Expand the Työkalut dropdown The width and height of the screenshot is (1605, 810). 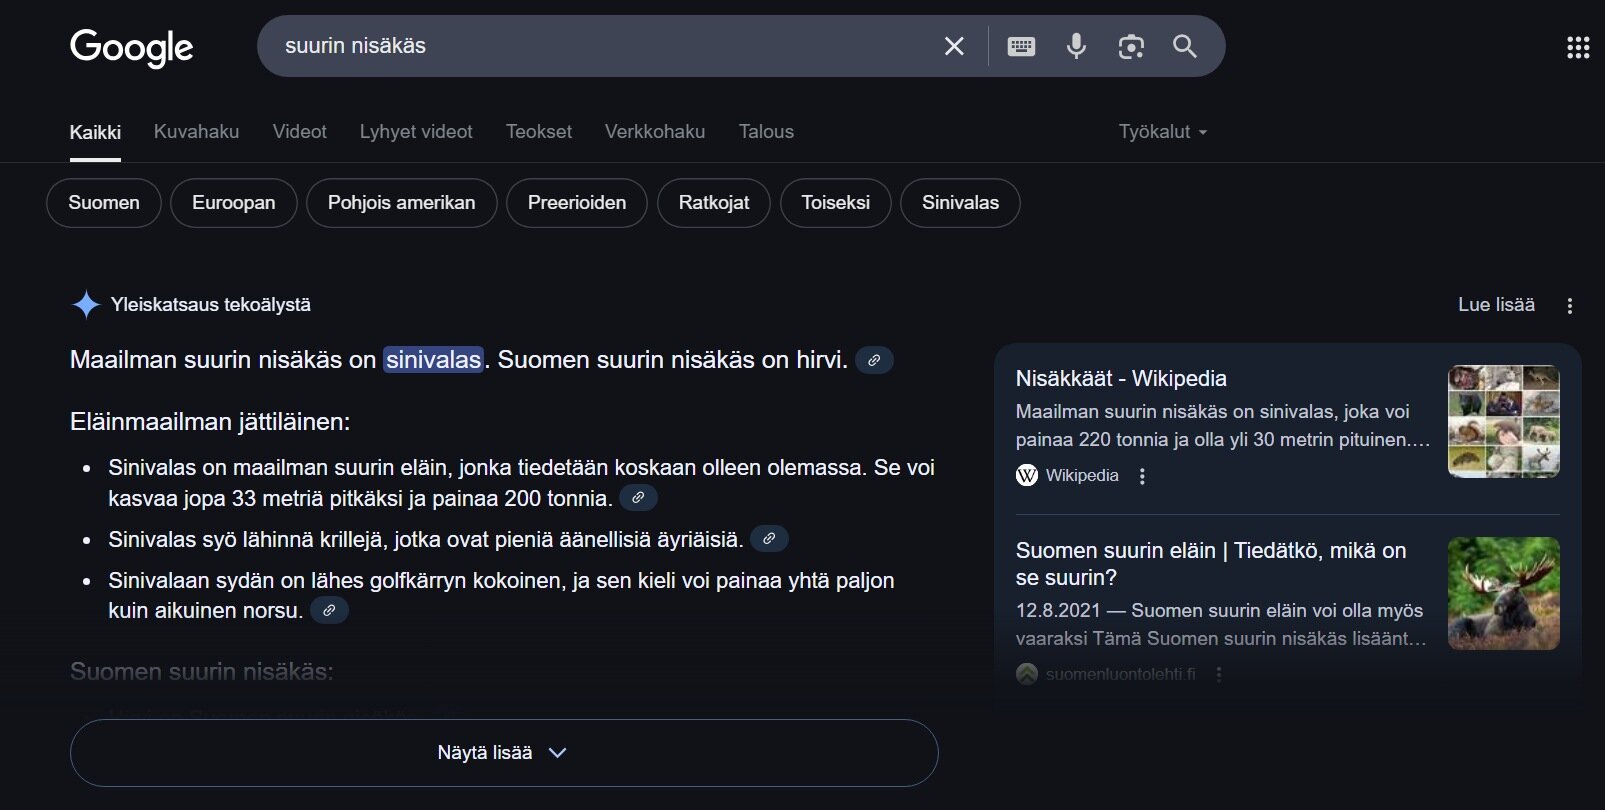[1163, 132]
